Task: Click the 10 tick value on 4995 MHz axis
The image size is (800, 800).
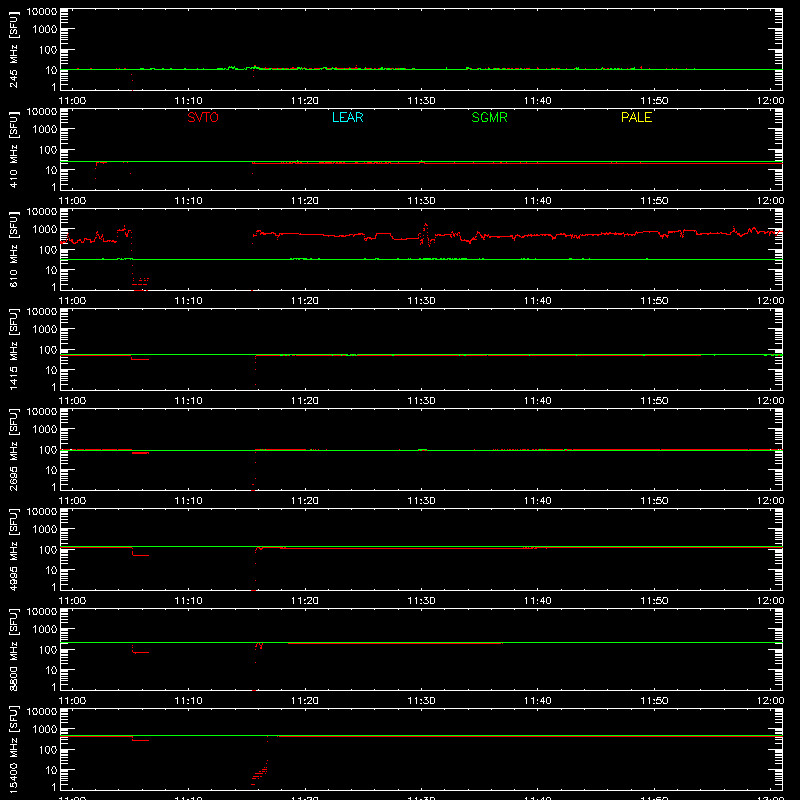Action: click(x=51, y=570)
